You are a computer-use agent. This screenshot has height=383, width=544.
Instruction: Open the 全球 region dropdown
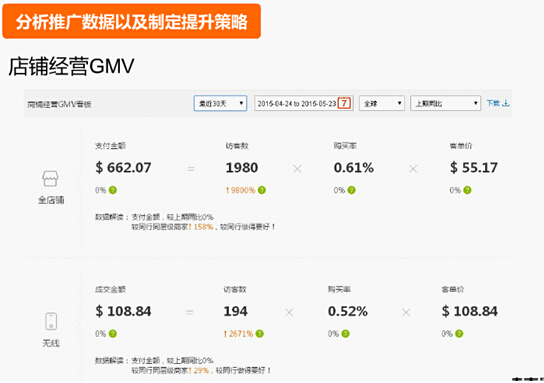[382, 103]
